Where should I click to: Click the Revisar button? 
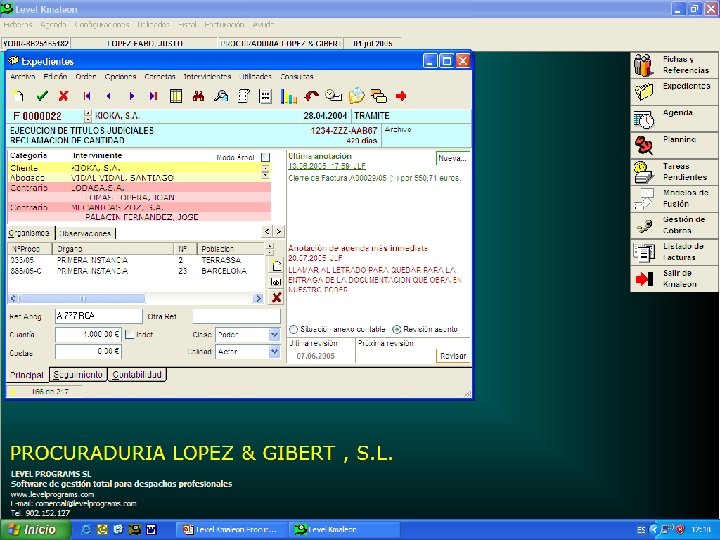coord(453,356)
